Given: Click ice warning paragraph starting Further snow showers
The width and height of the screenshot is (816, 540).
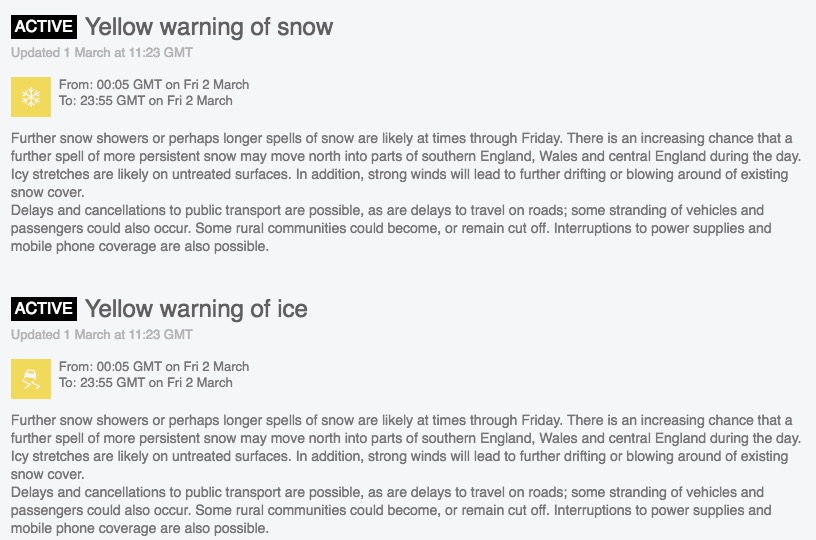Looking at the screenshot, I should [406, 447].
